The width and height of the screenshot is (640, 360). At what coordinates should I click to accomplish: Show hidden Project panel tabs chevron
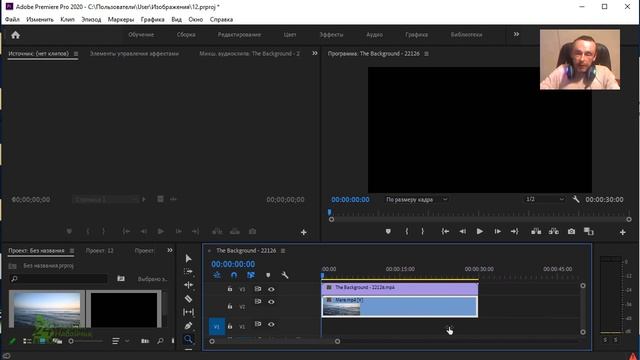(x=170, y=250)
